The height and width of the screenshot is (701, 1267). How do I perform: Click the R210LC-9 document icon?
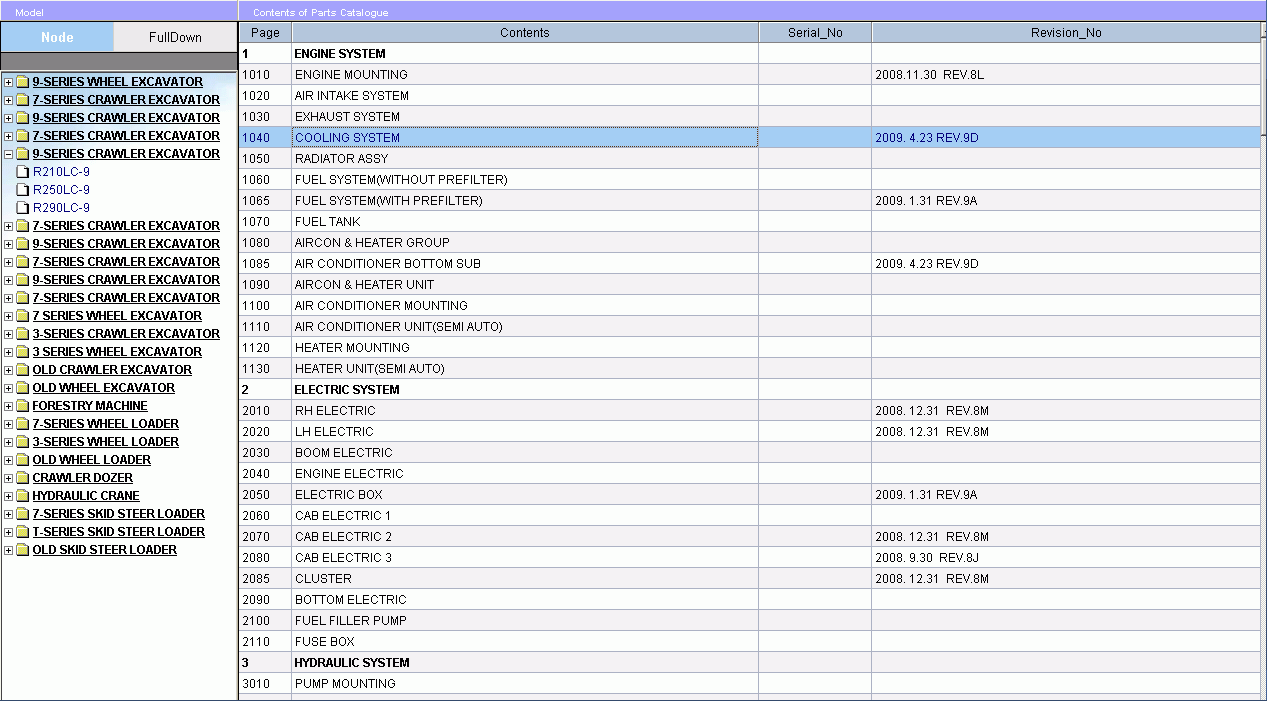(x=22, y=172)
